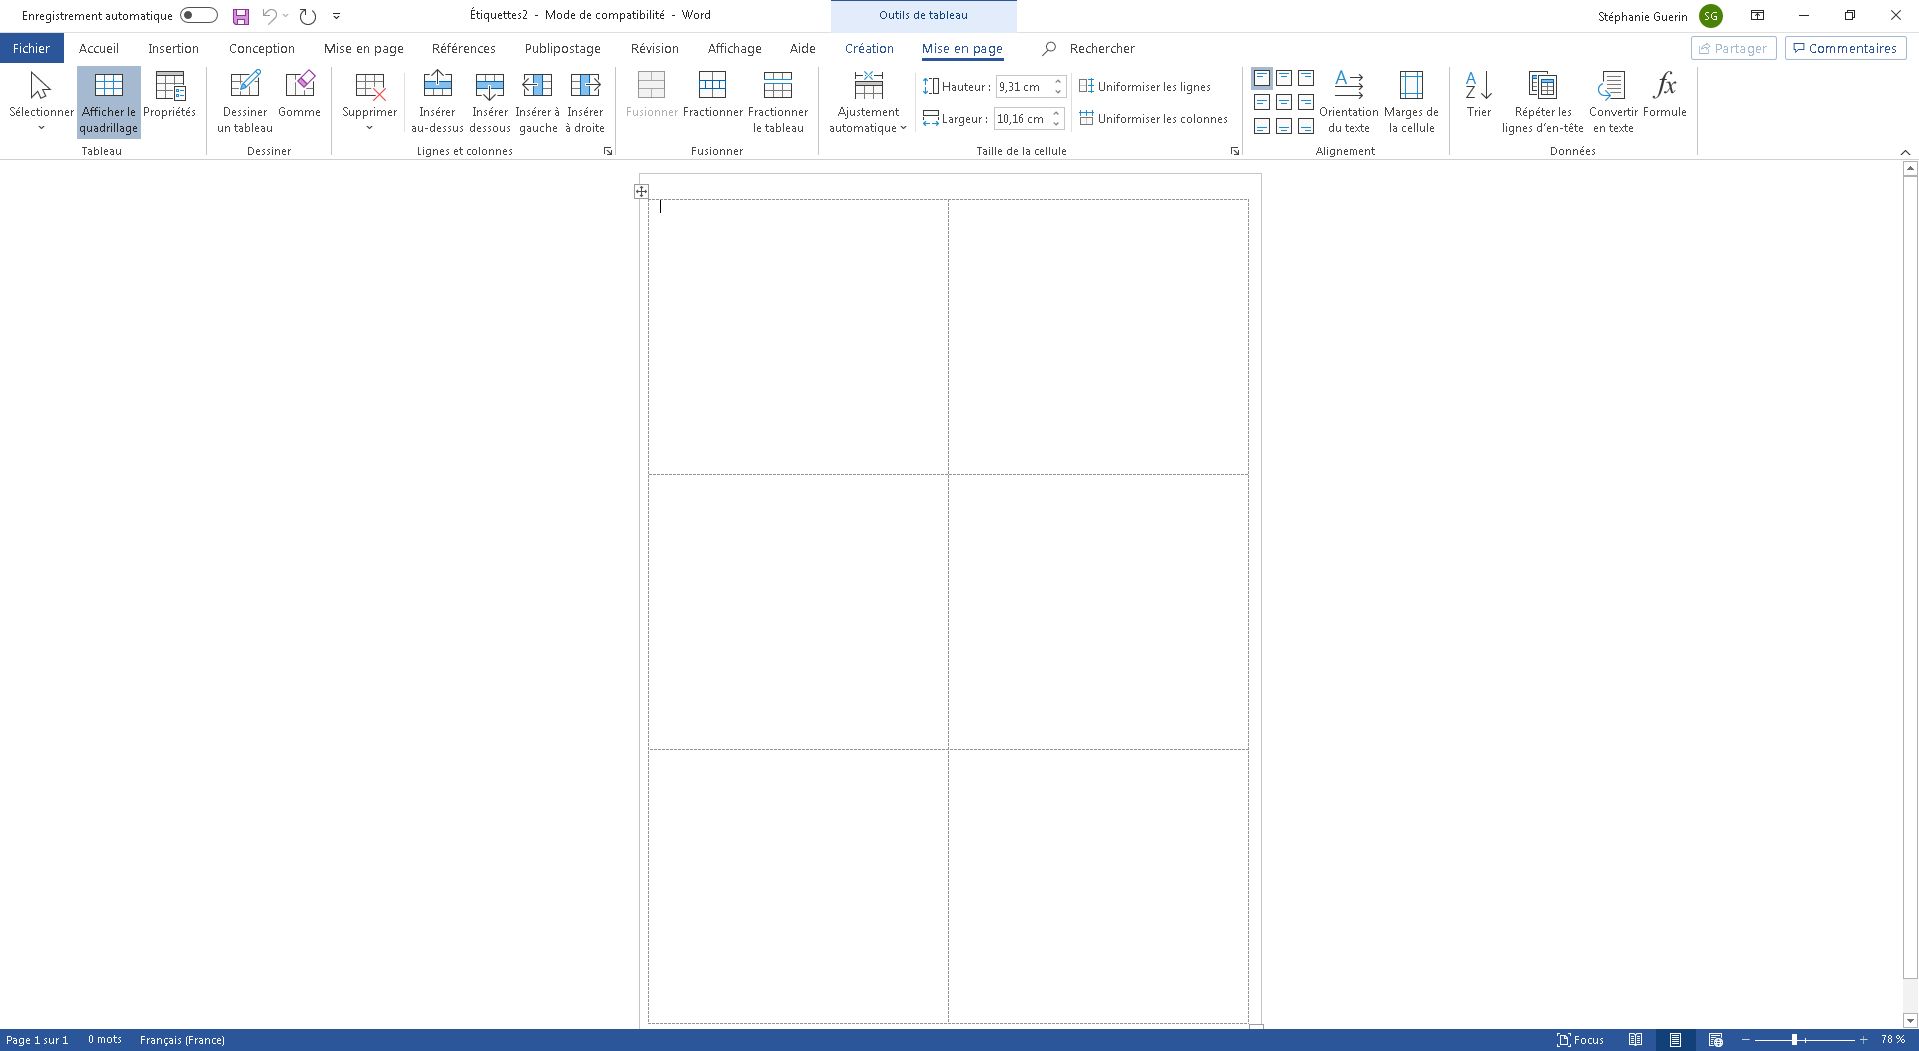The height and width of the screenshot is (1051, 1919).
Task: Expand the Supprimer dropdown
Action: click(x=369, y=99)
